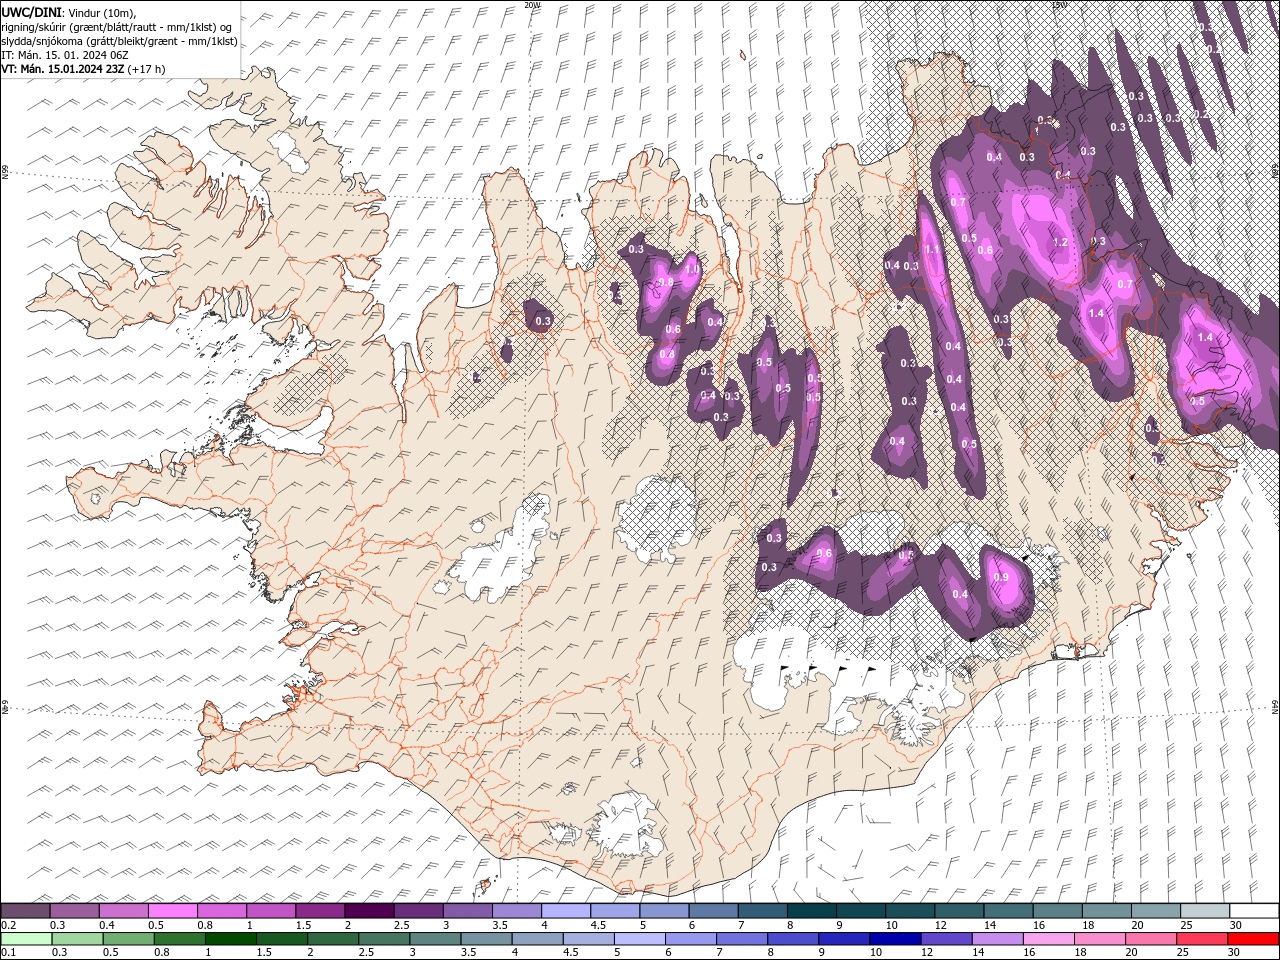Pick the grey-teal 20 snow legend swatch
Screen dimensions: 1280x960
(1155, 911)
